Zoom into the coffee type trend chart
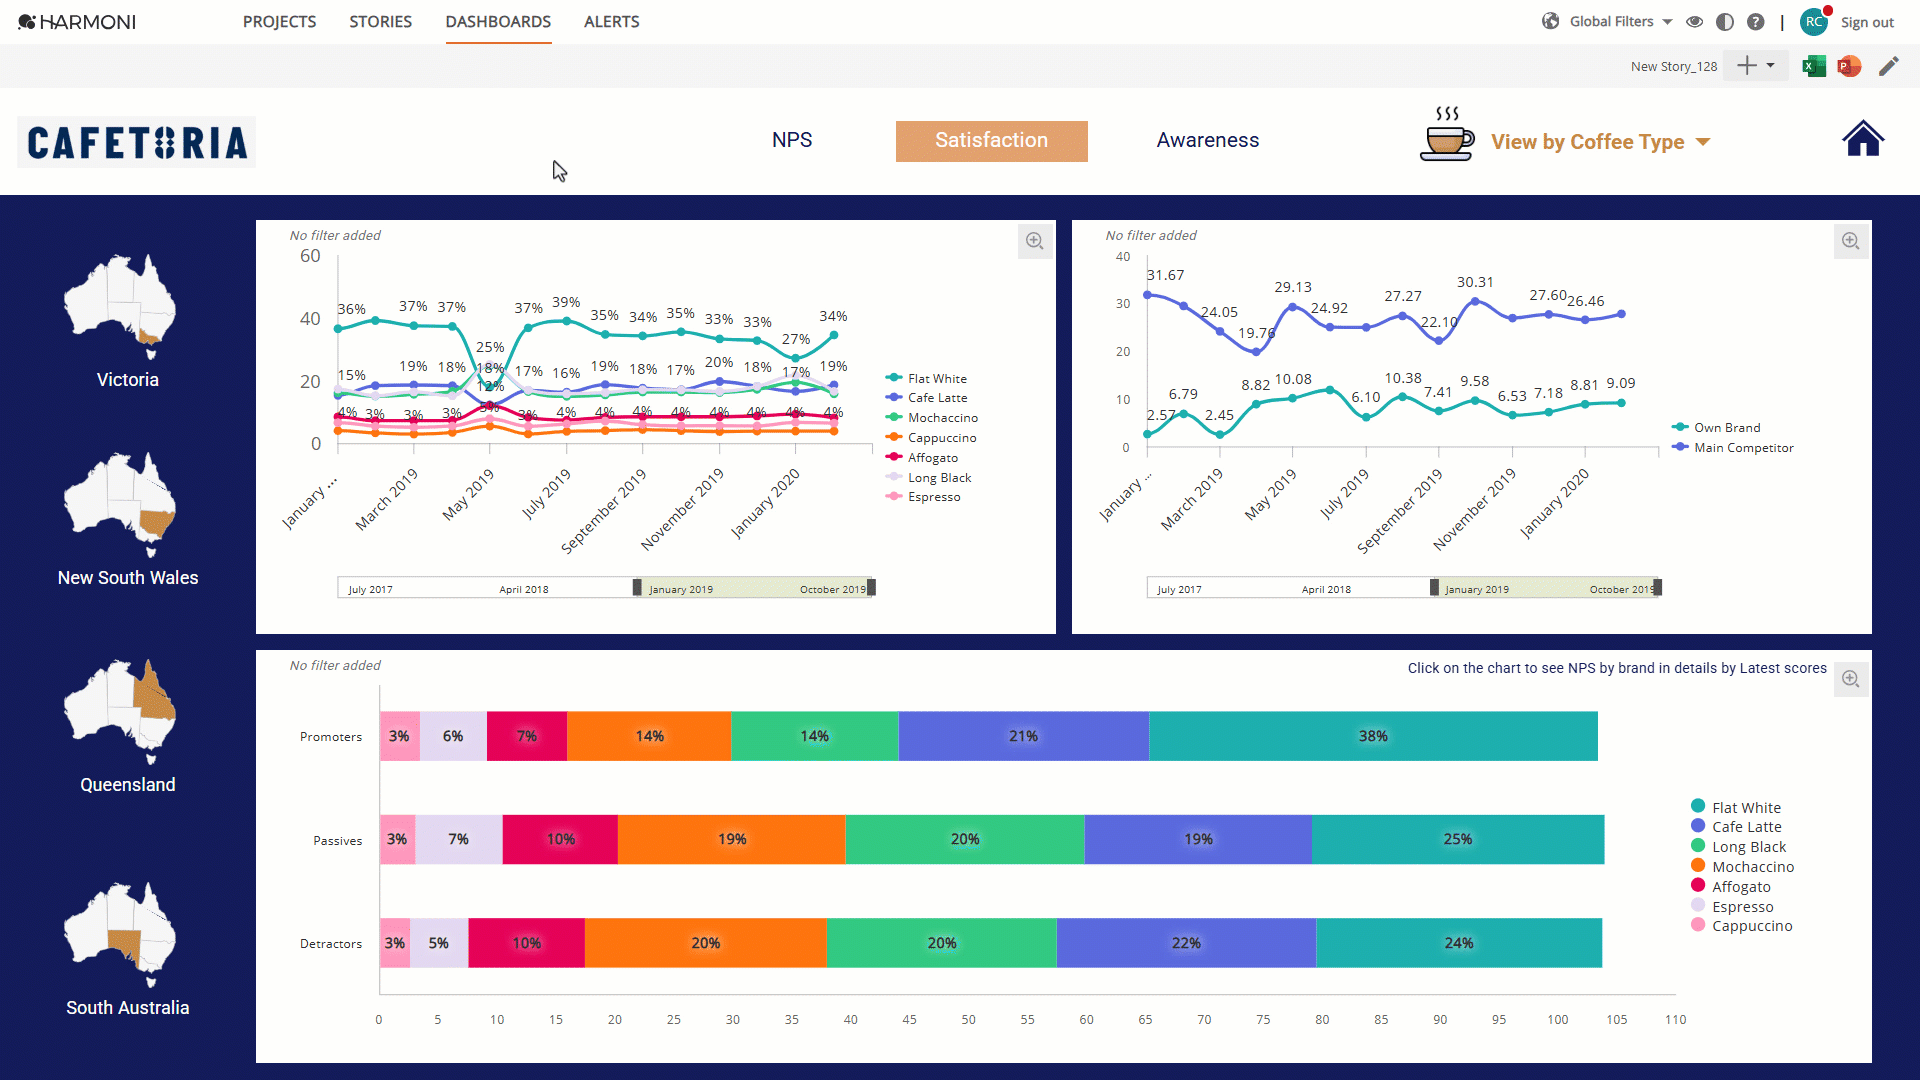 [1035, 241]
